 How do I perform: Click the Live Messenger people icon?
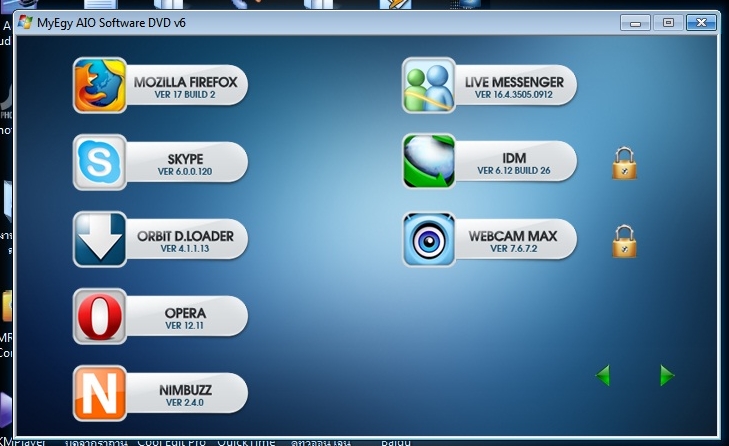(x=429, y=85)
